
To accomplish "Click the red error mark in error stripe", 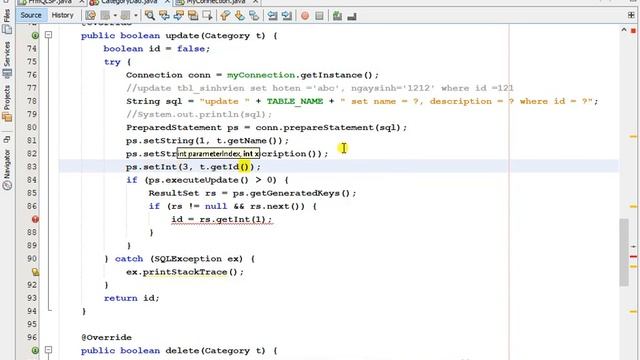I will (633, 256).
